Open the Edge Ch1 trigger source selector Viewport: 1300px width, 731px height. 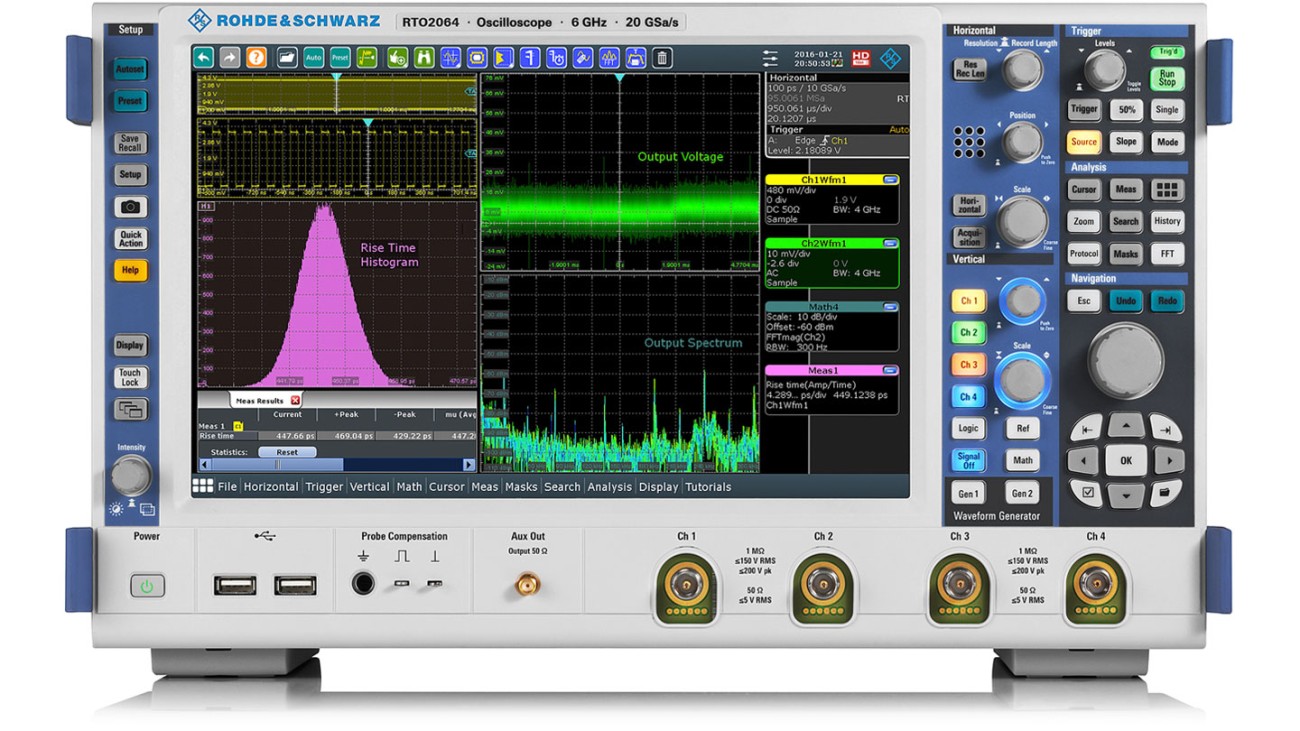(822, 139)
